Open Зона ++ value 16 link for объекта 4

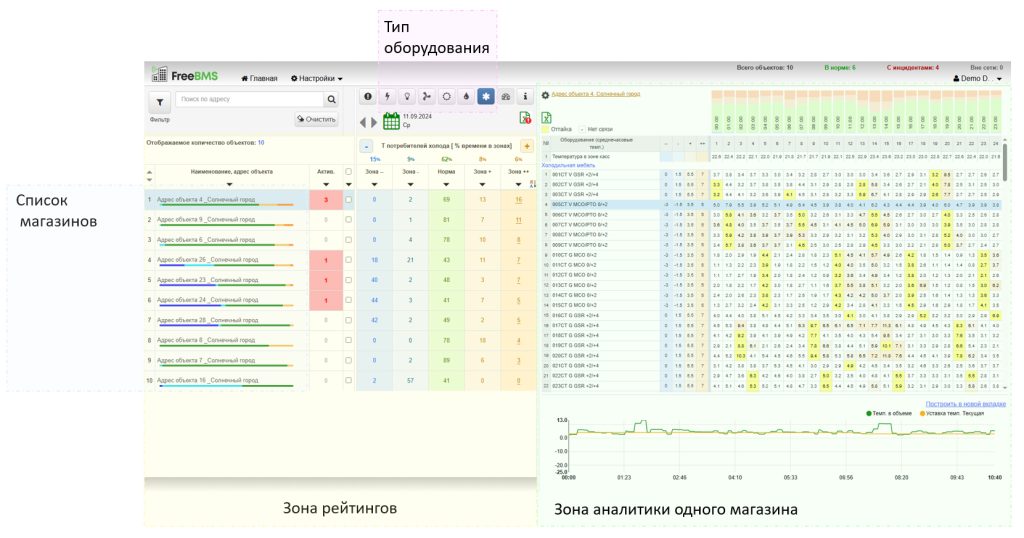(x=519, y=200)
